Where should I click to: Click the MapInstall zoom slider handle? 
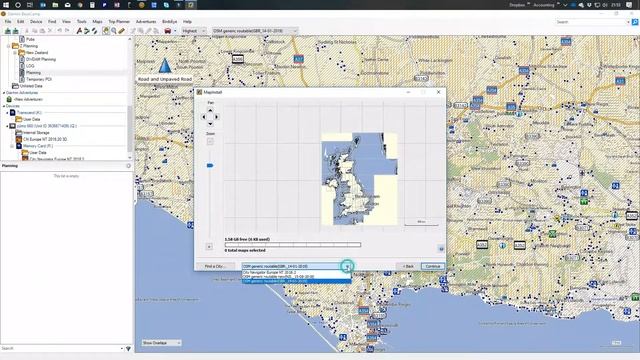pos(210,165)
